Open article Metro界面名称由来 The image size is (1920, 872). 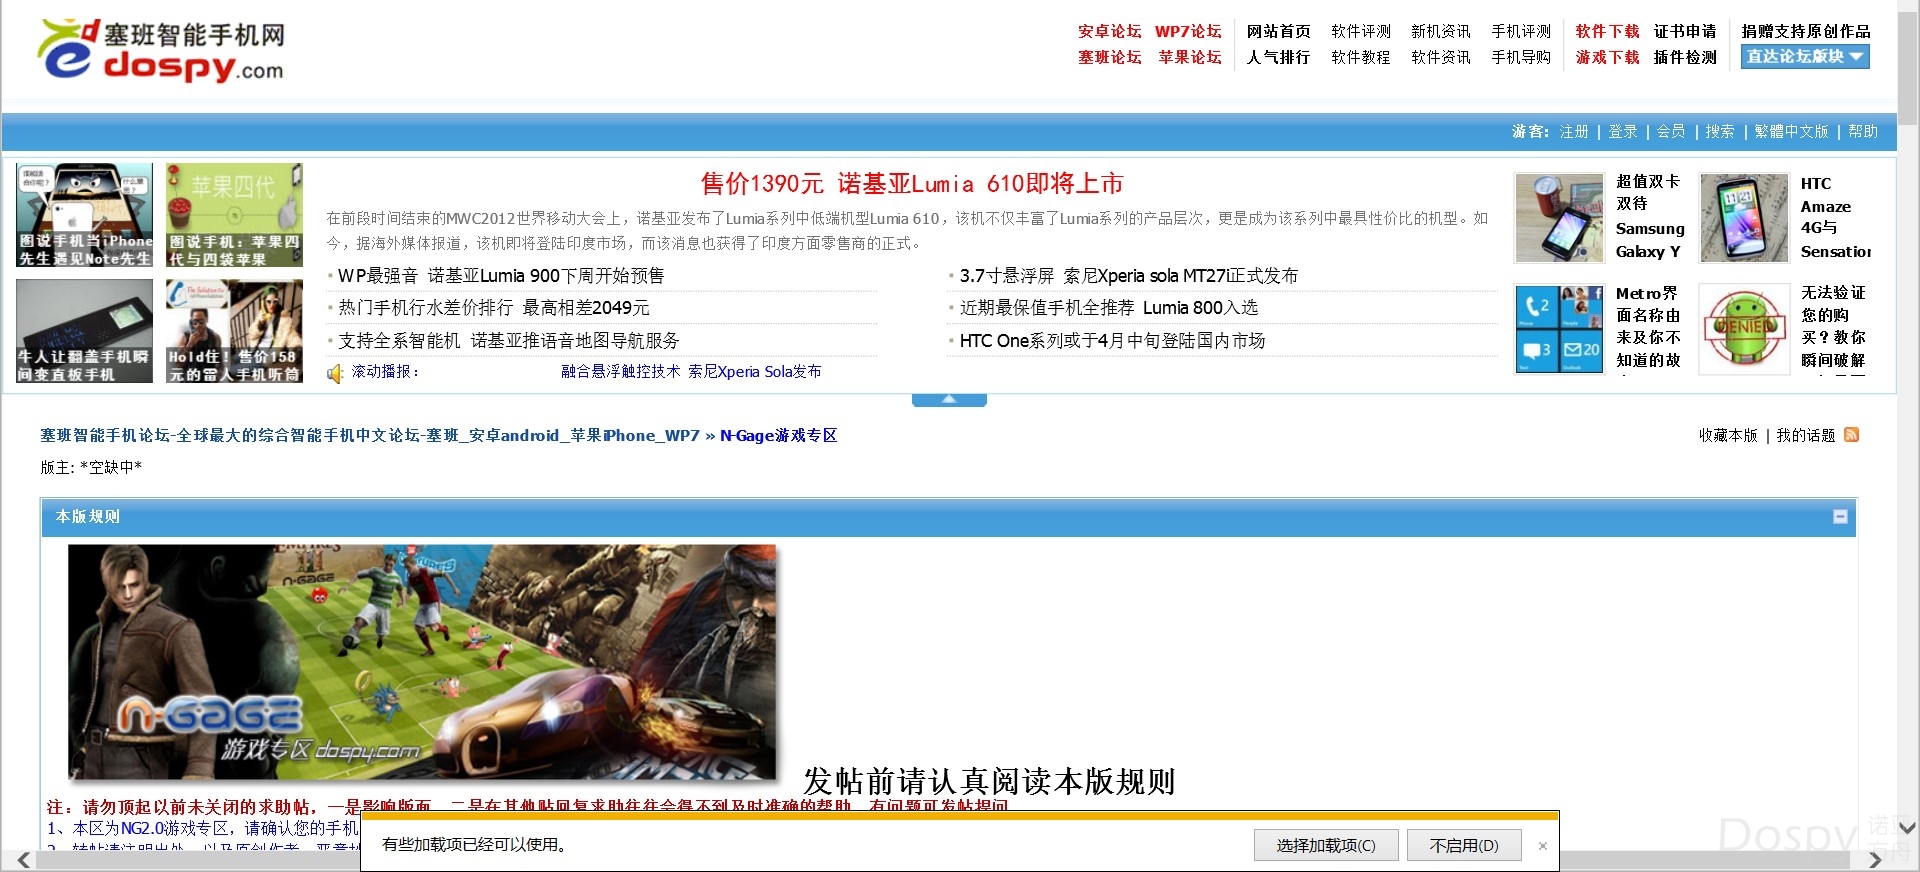tap(1648, 327)
